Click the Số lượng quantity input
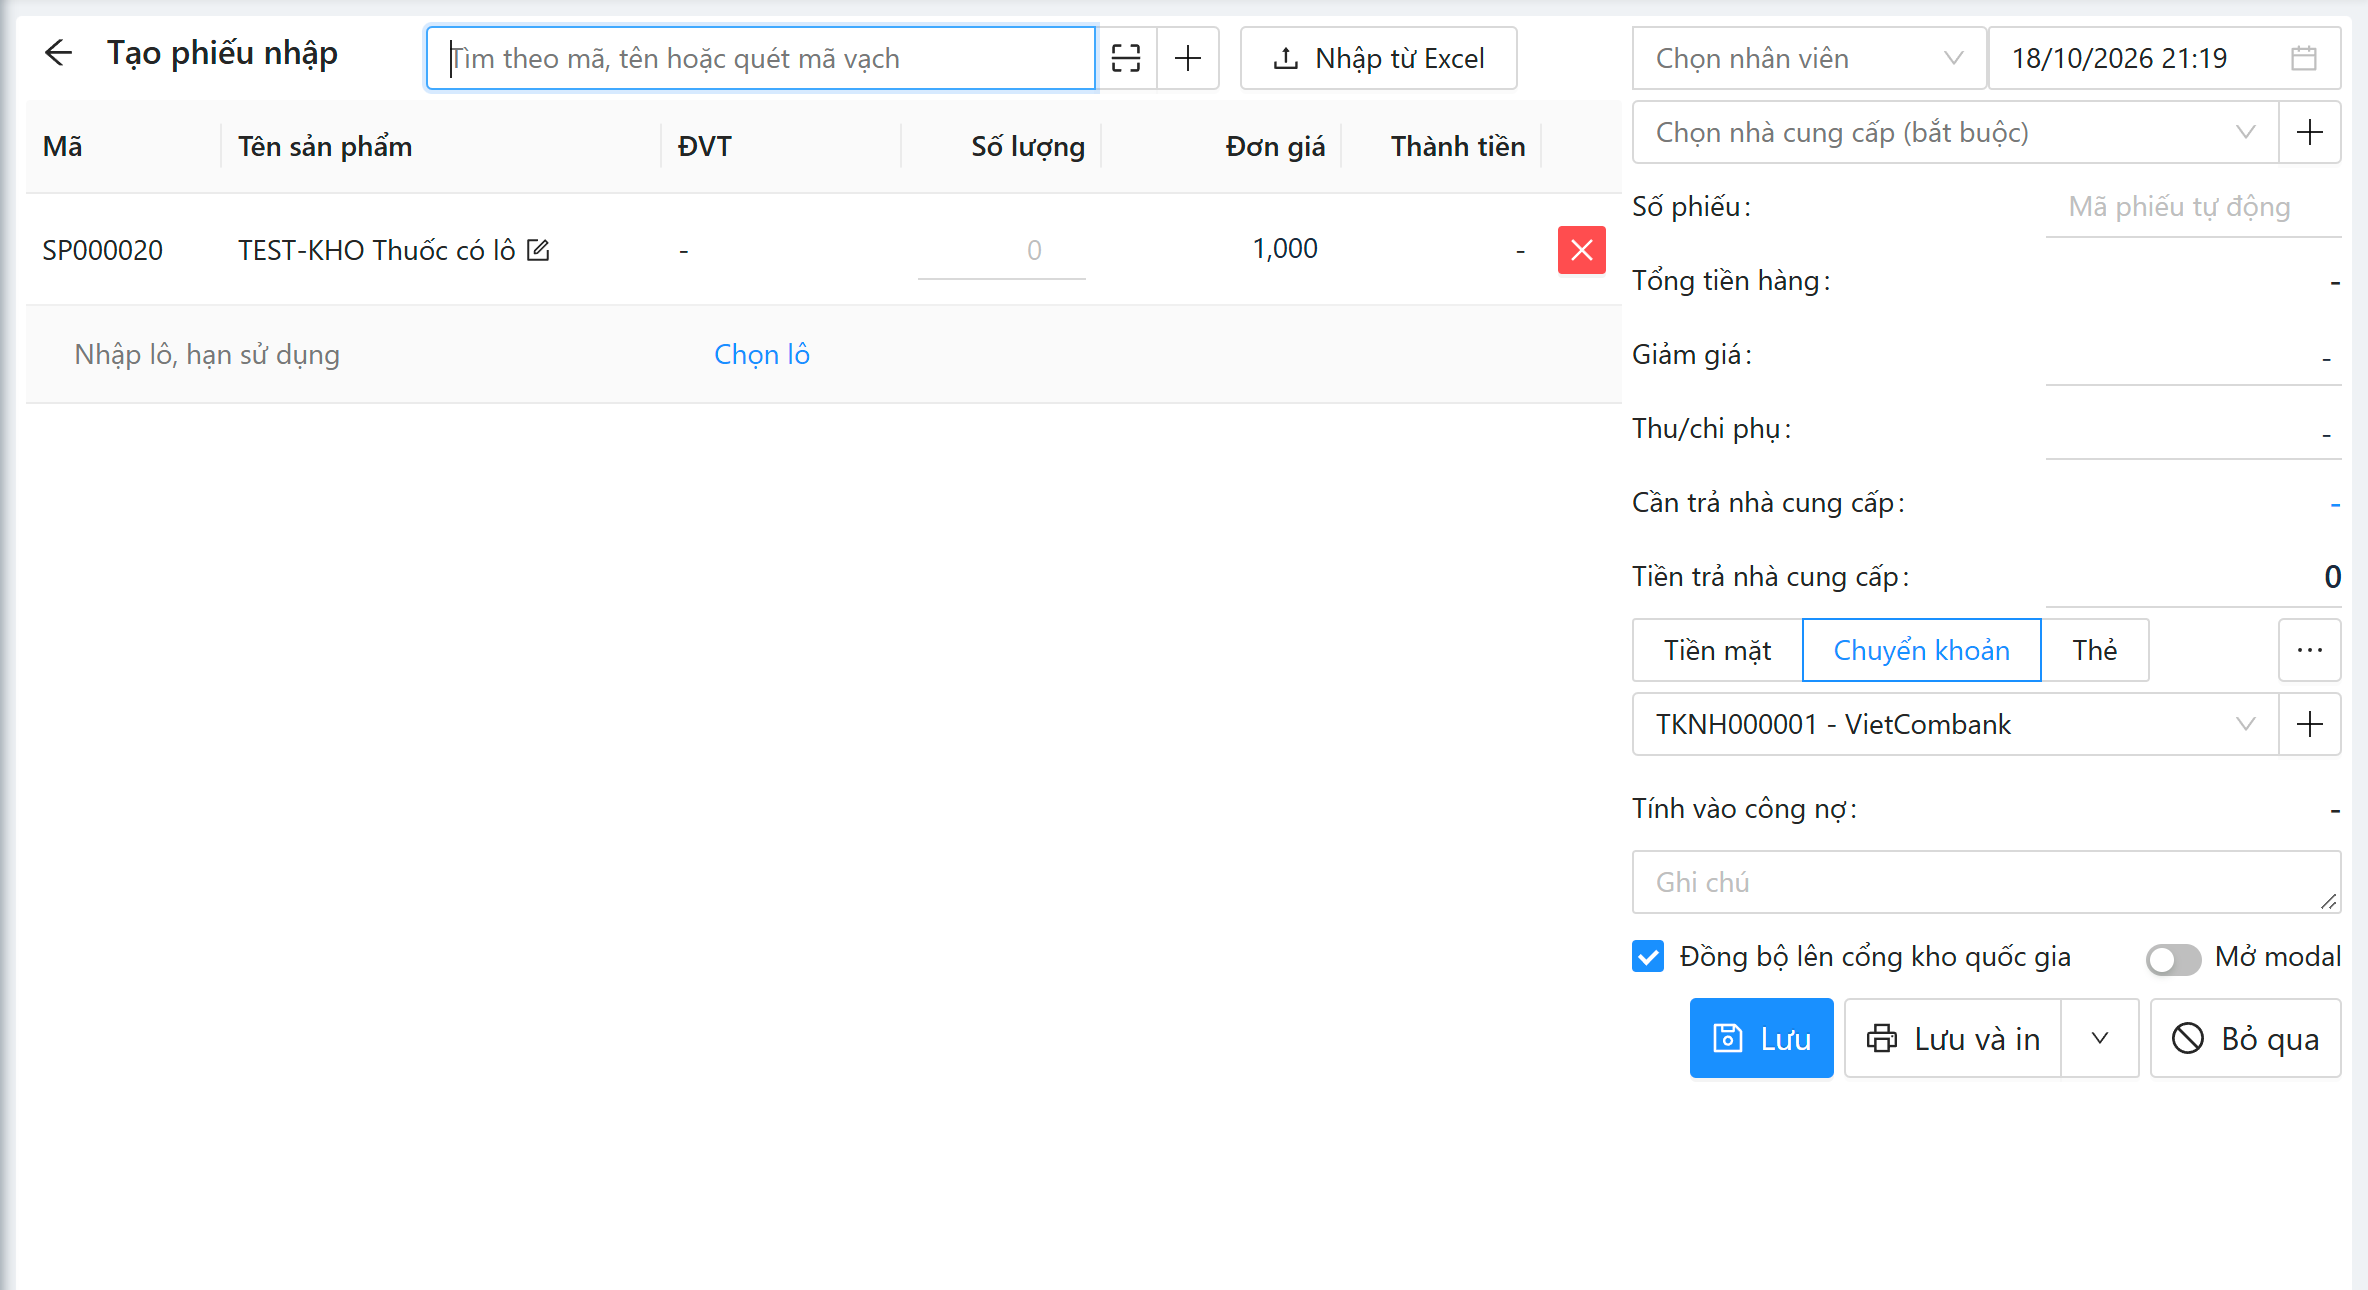Viewport: 2368px width, 1290px height. [x=1001, y=250]
